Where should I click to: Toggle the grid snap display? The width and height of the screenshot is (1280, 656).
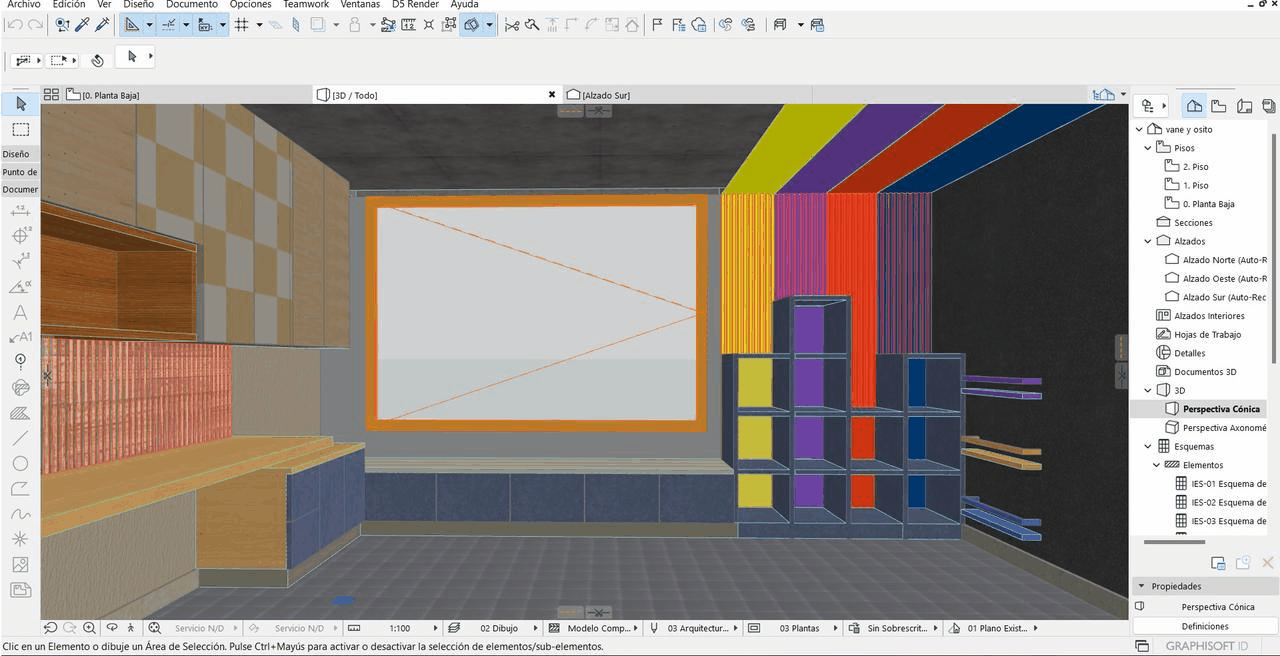(241, 25)
